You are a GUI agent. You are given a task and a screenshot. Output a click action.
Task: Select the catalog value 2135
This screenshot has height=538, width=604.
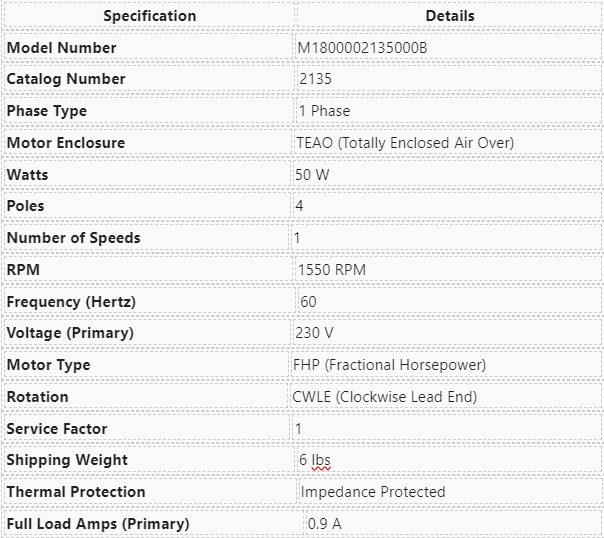pos(315,79)
